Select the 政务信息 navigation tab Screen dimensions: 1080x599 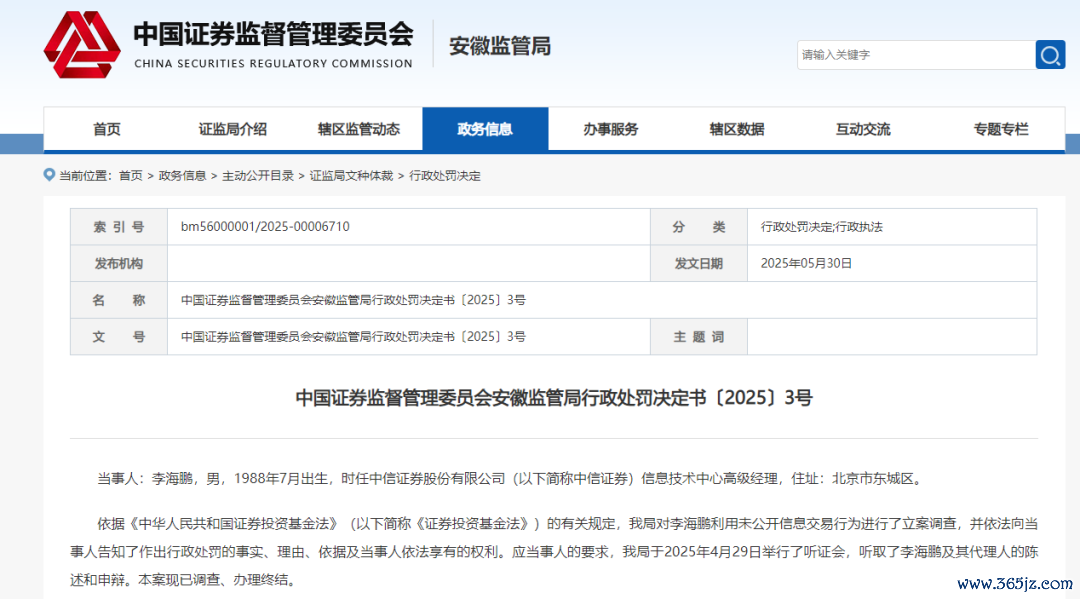coord(485,128)
